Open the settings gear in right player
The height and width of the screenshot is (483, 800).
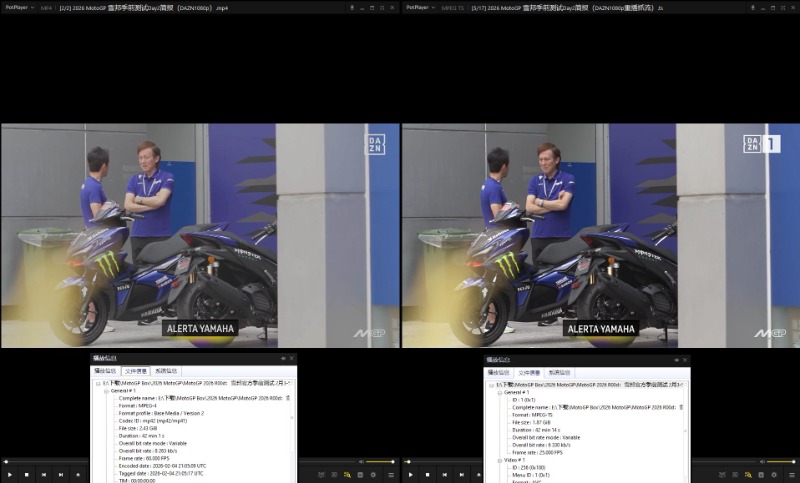(773, 474)
